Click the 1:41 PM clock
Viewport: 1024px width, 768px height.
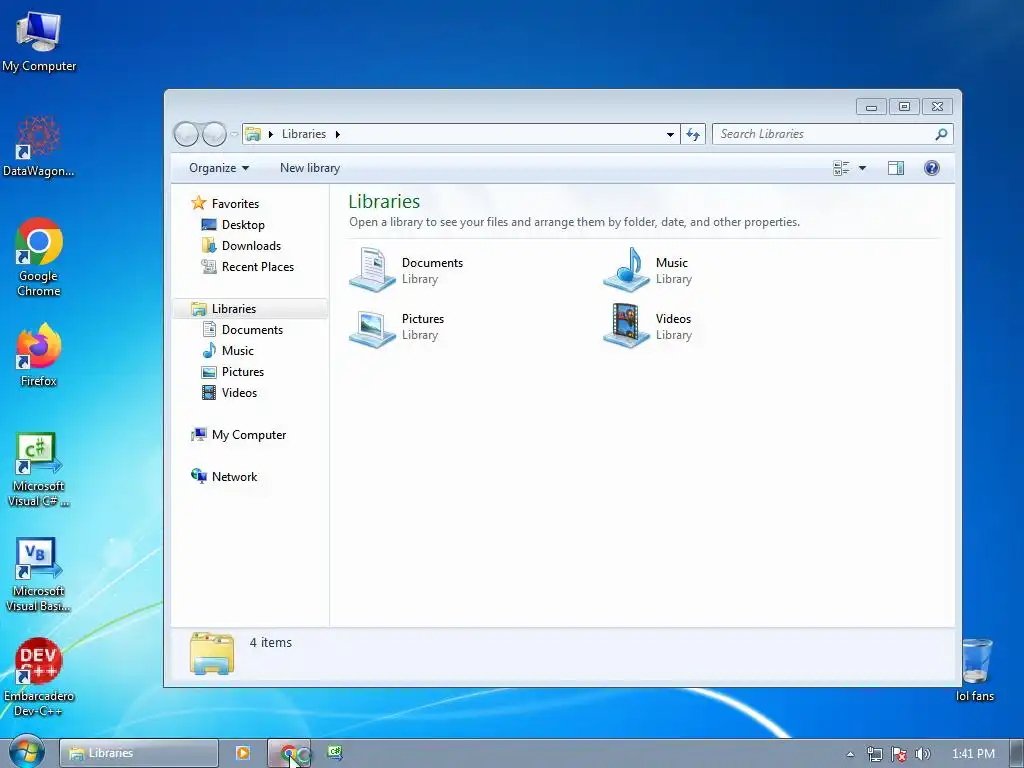[x=973, y=754]
